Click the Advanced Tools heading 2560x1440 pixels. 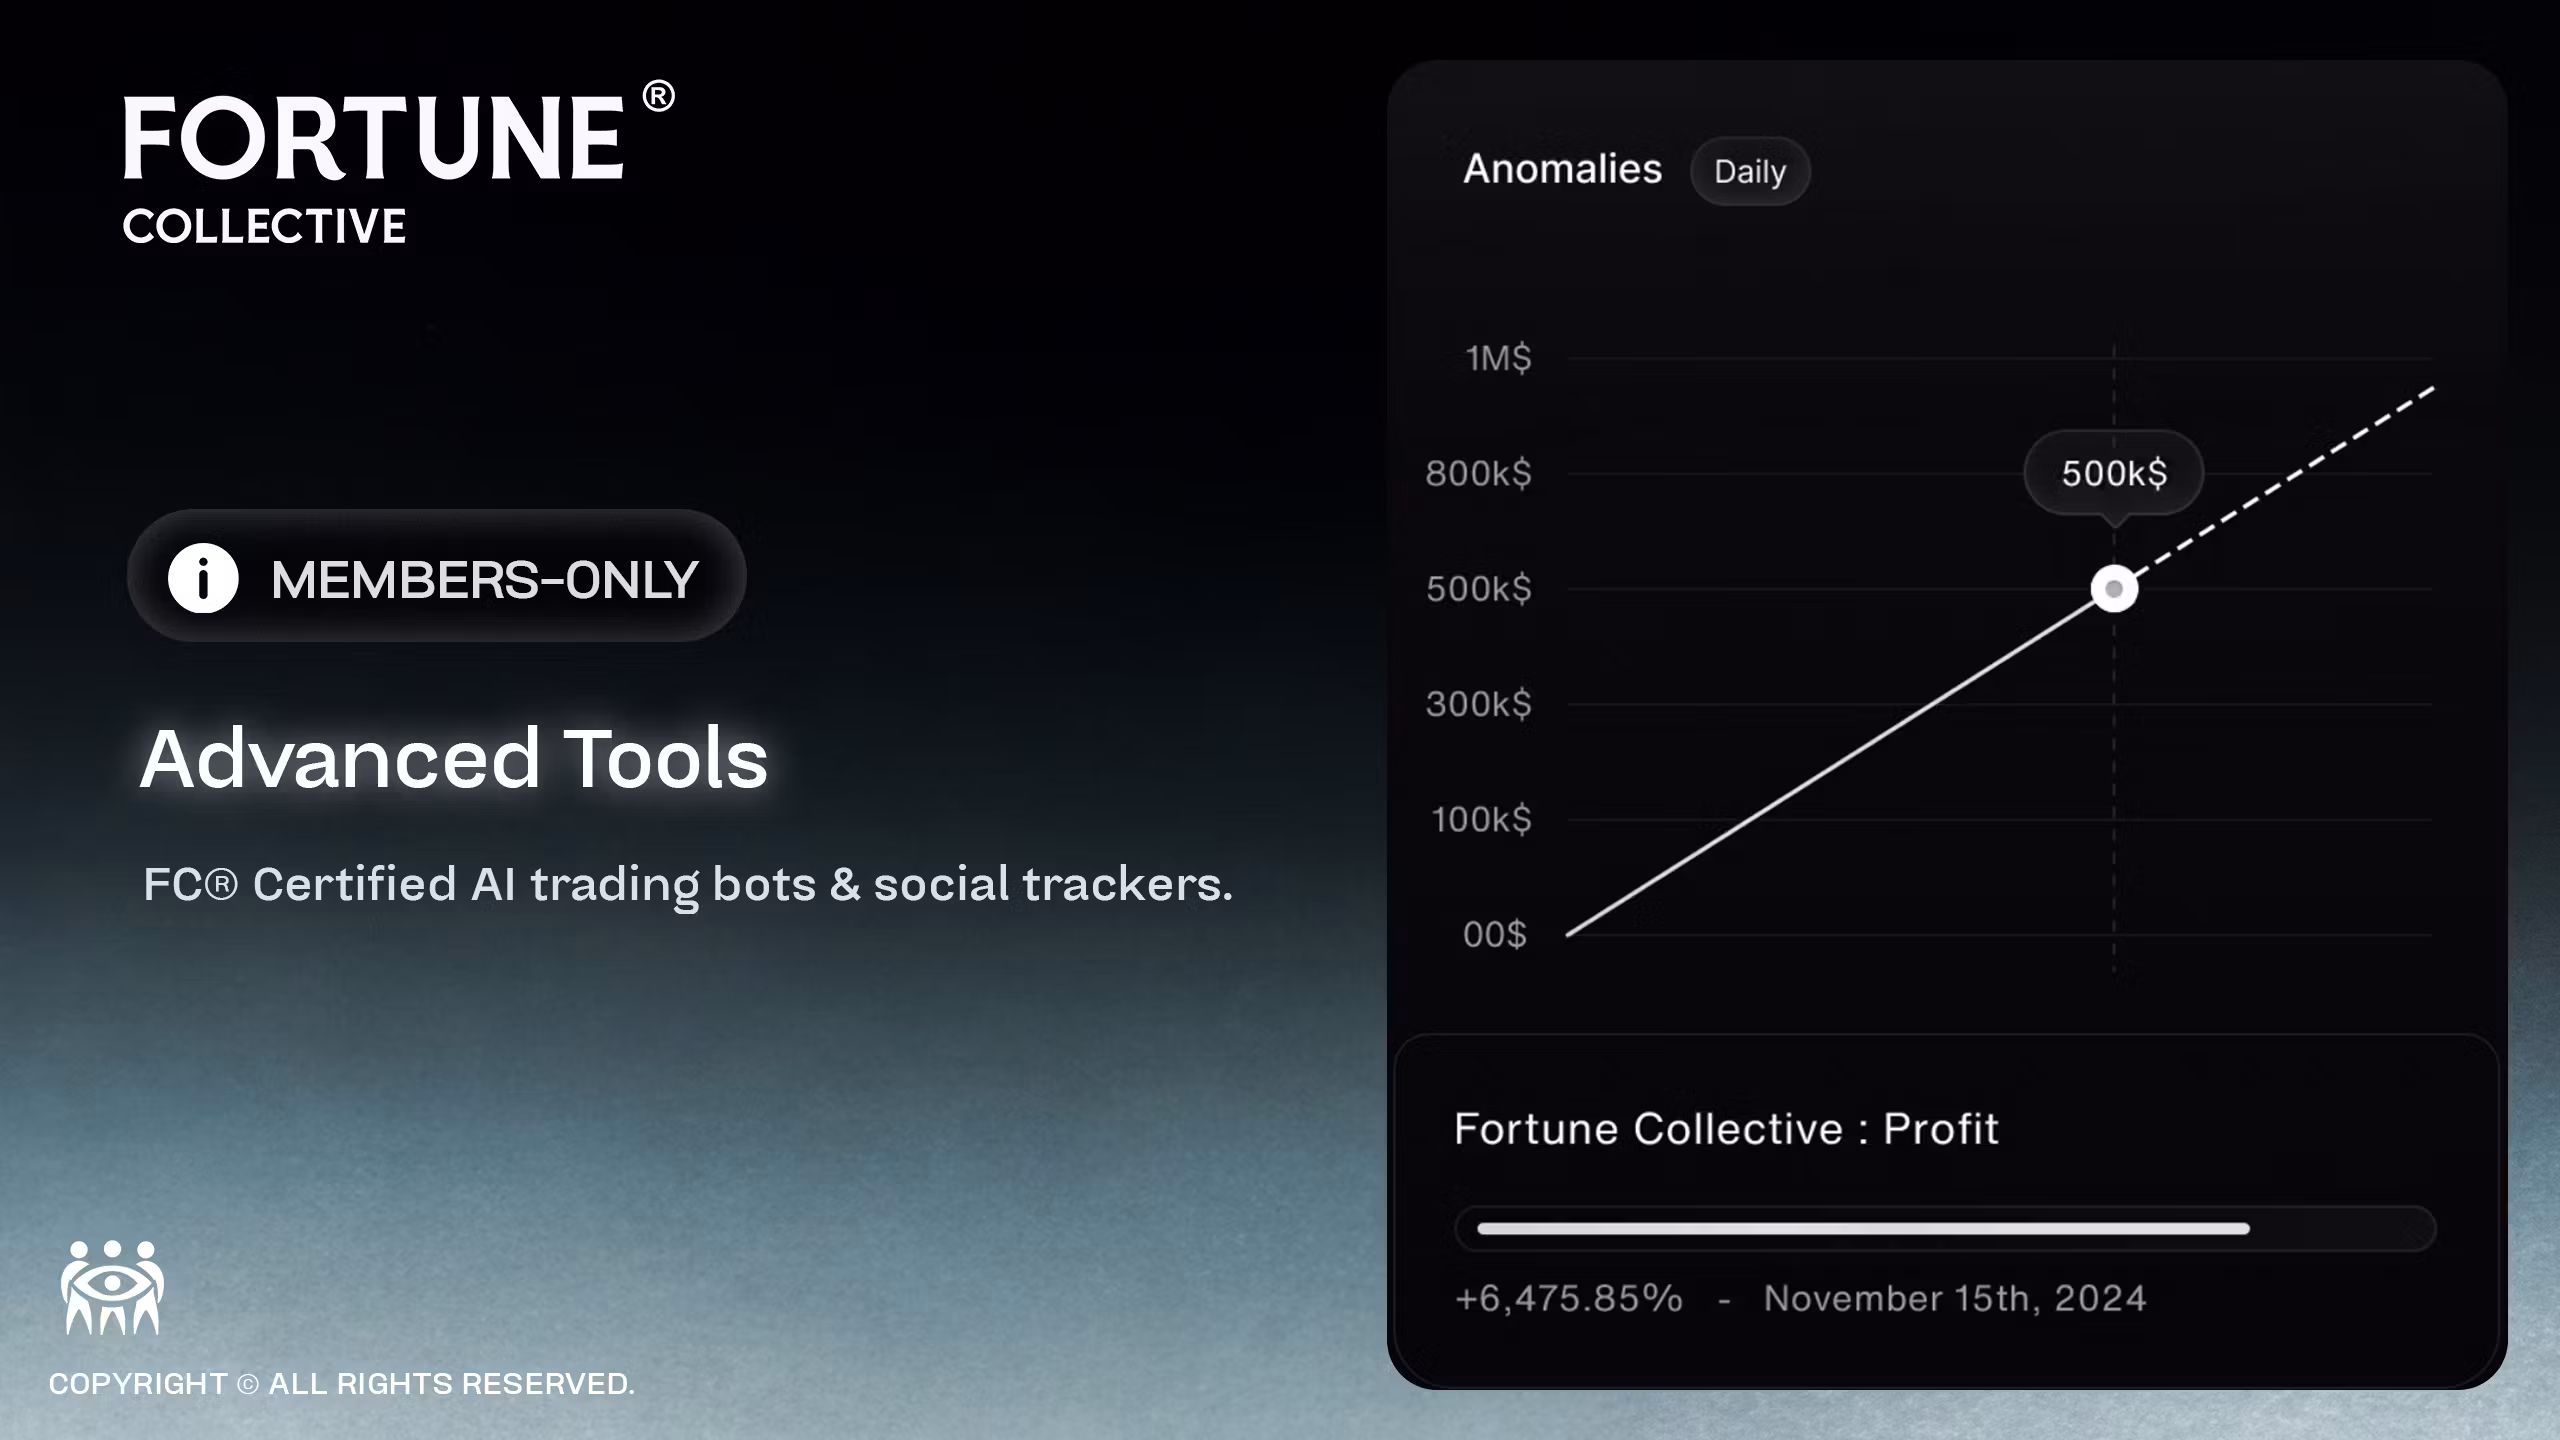pyautogui.click(x=454, y=758)
